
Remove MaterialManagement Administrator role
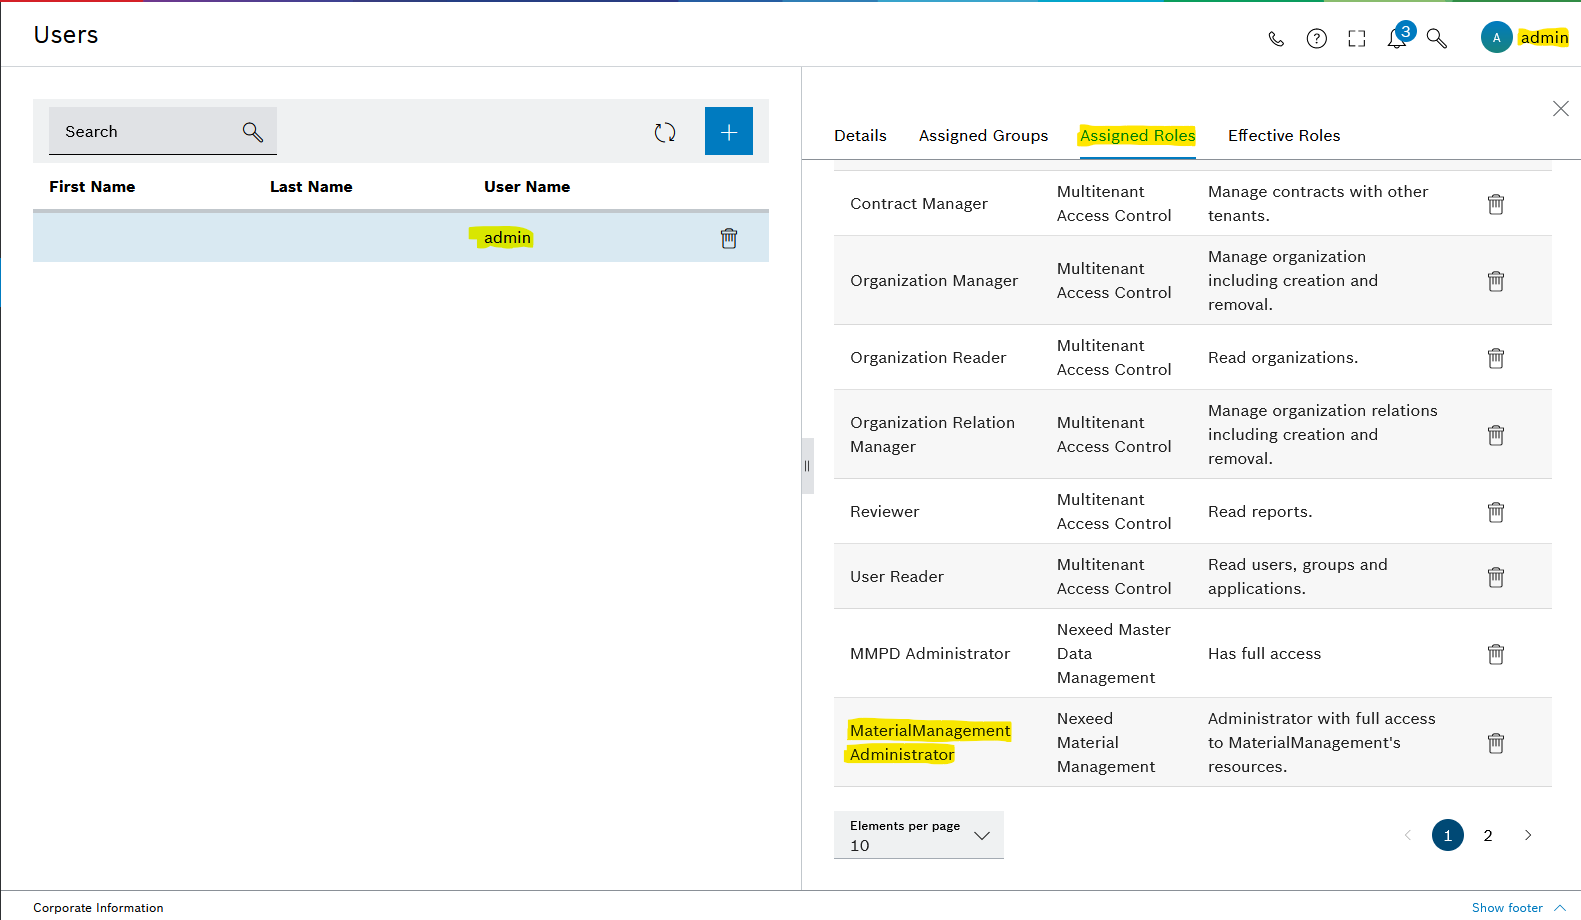point(1496,743)
